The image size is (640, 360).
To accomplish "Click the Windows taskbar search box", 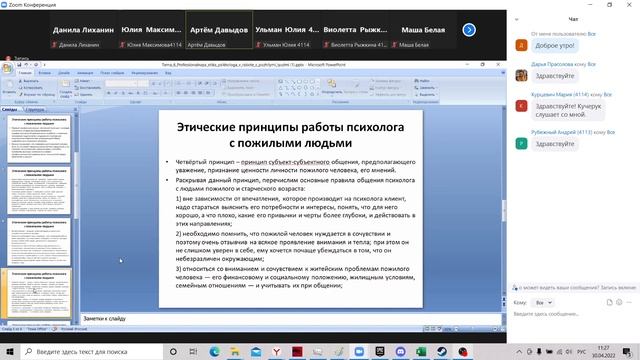I will click(x=92, y=351).
